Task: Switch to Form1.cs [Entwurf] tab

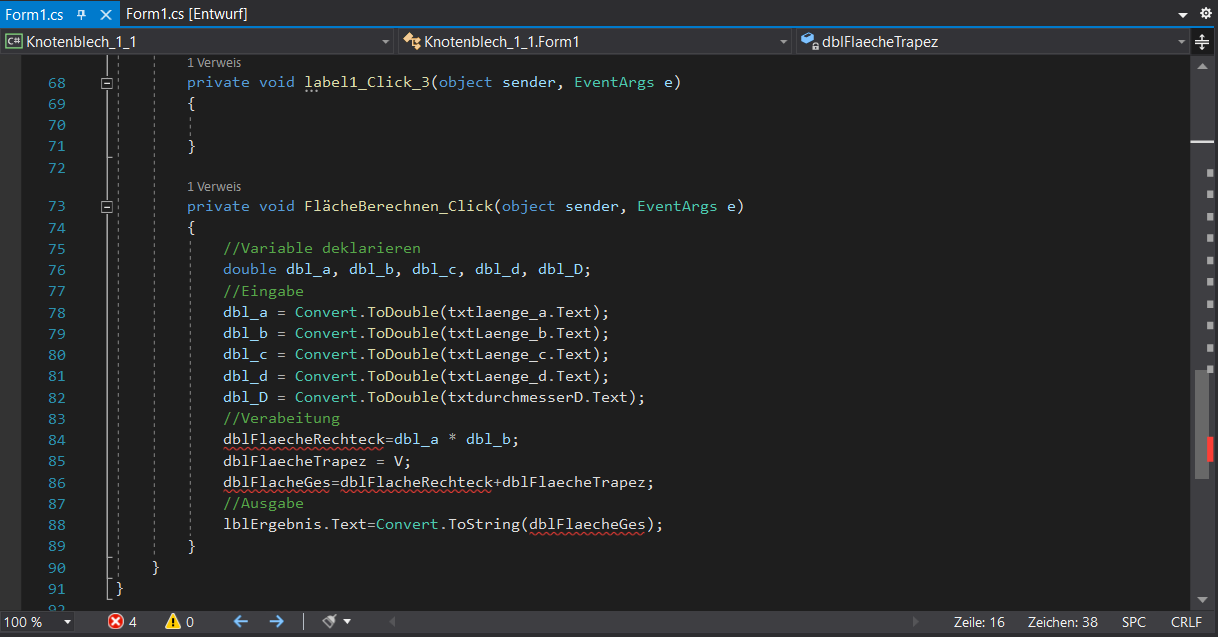Action: pyautogui.click(x=187, y=14)
